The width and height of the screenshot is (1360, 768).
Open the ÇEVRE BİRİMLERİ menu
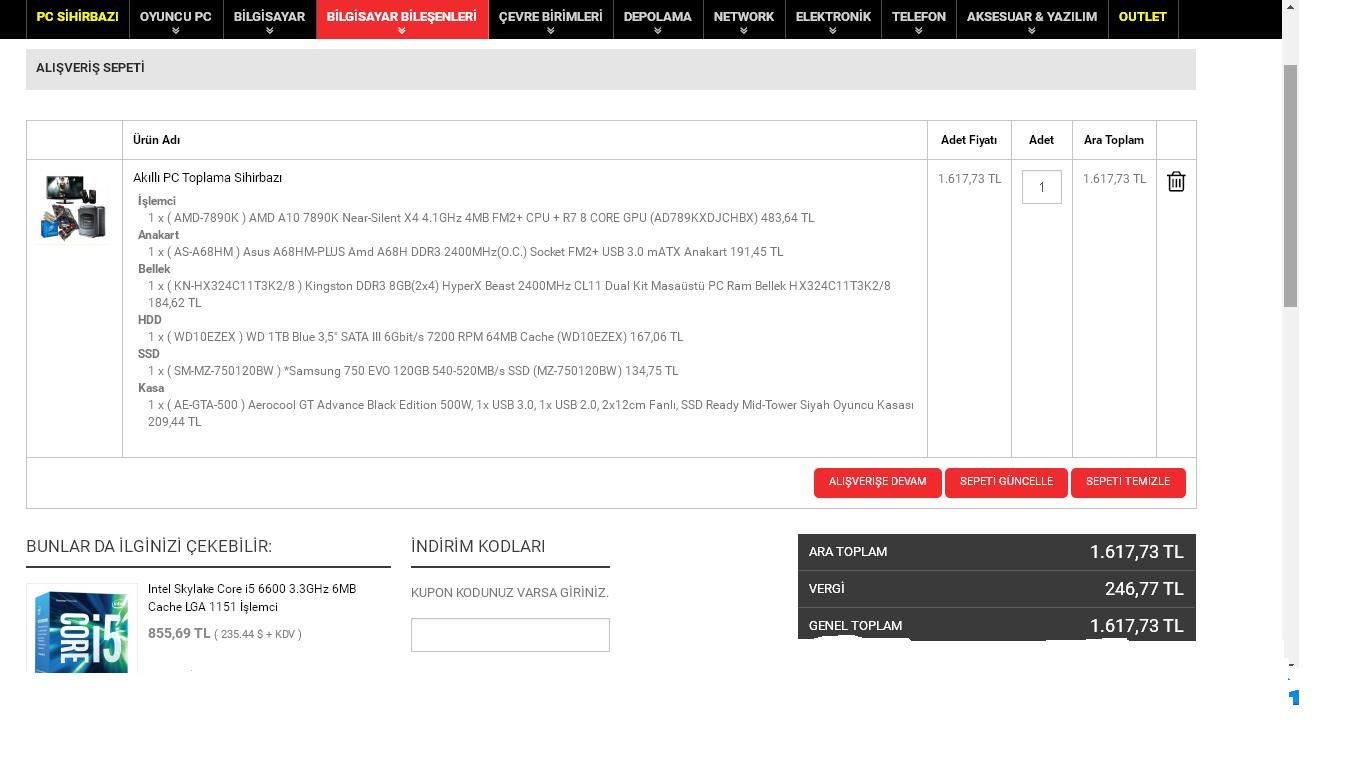pos(551,17)
